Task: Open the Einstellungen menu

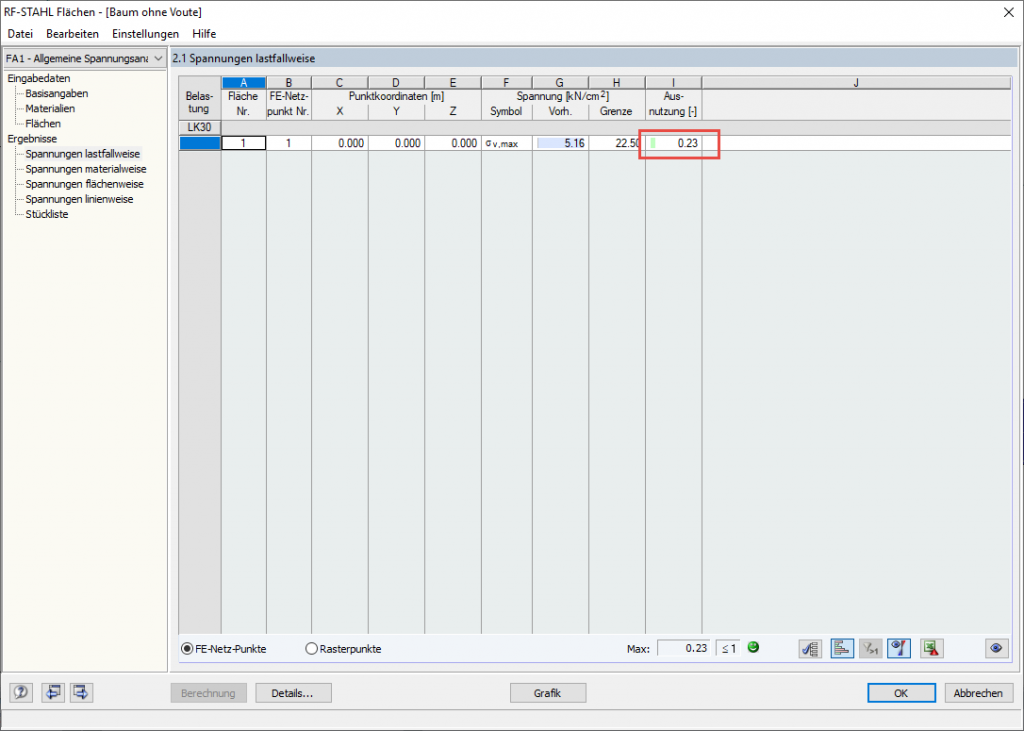Action: (x=146, y=33)
